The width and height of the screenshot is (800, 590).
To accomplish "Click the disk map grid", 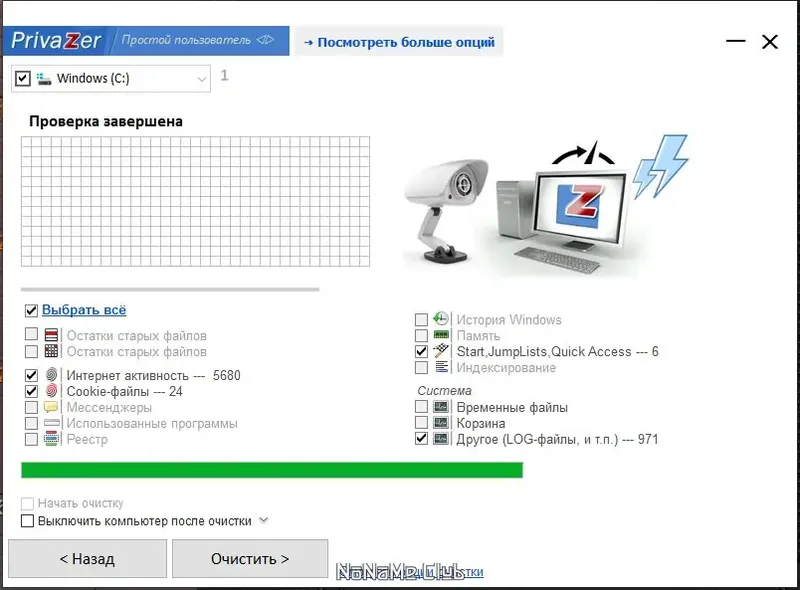I will click(195, 201).
